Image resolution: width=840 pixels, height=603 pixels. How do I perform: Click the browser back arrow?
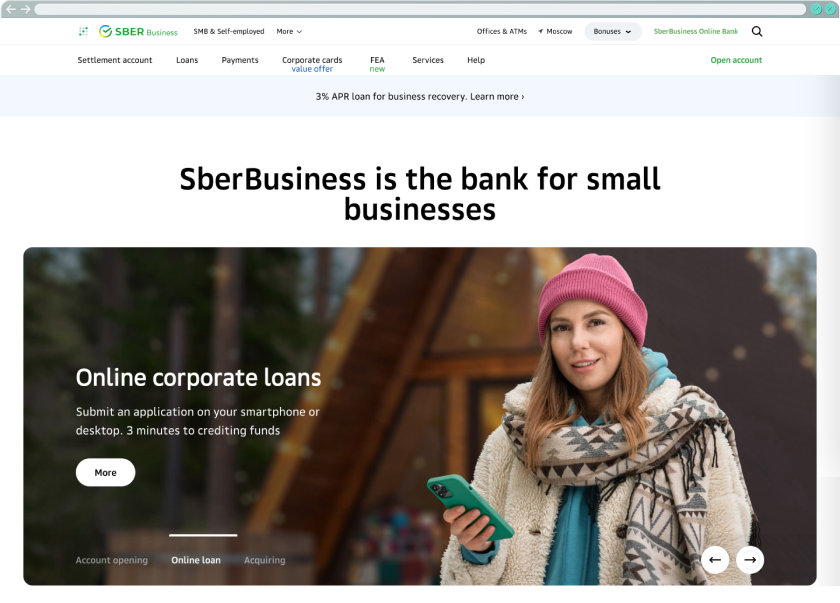tap(11, 9)
